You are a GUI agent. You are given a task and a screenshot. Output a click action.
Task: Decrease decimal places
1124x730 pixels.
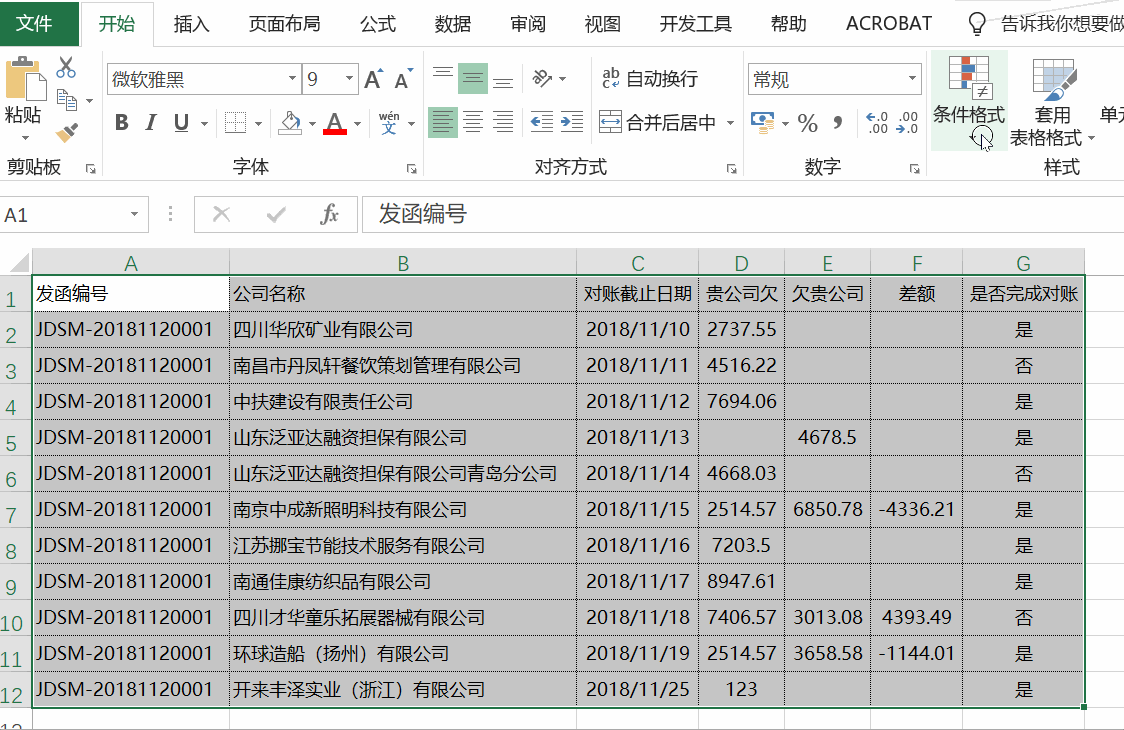pos(907,123)
